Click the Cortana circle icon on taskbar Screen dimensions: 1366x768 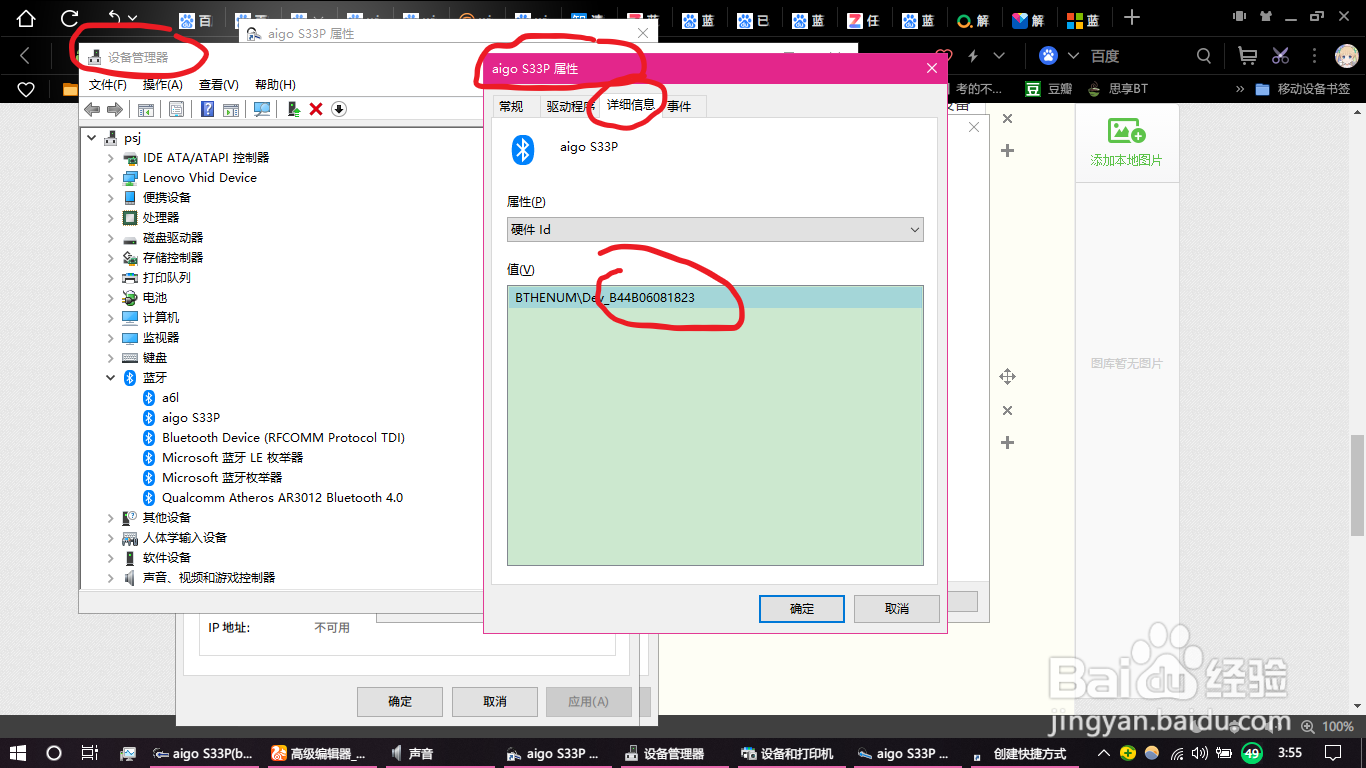pyautogui.click(x=54, y=753)
